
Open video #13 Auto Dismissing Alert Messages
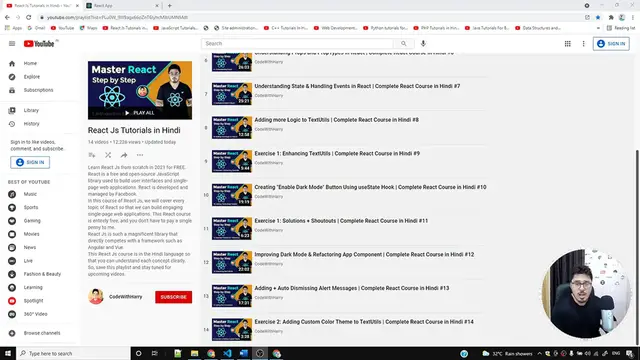click(352, 288)
